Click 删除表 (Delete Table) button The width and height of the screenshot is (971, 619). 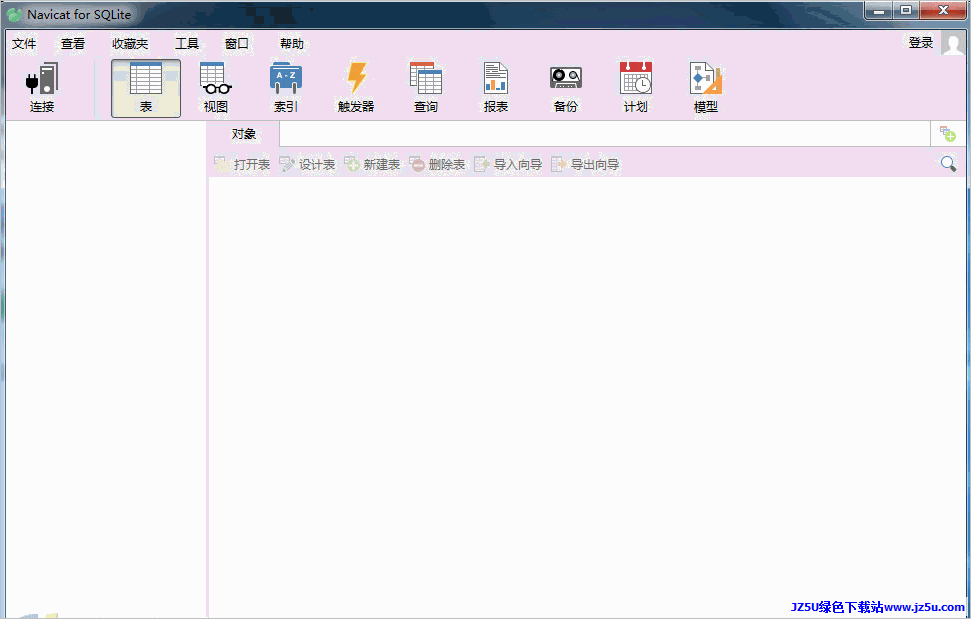(437, 164)
